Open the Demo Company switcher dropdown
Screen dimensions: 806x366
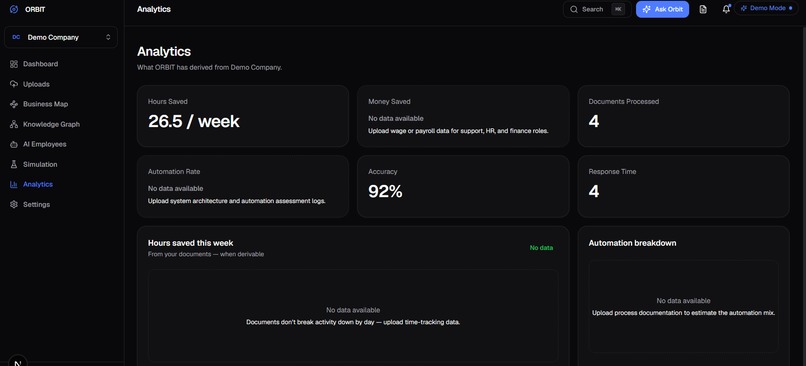[61, 38]
